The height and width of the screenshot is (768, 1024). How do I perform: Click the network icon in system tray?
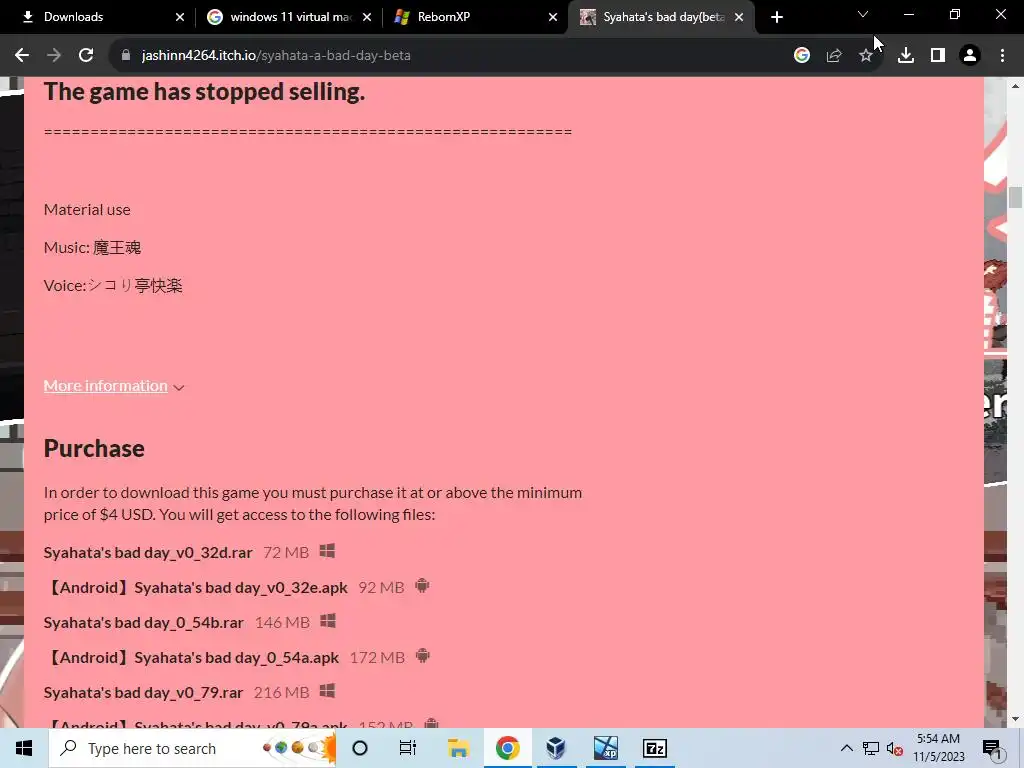pos(871,748)
